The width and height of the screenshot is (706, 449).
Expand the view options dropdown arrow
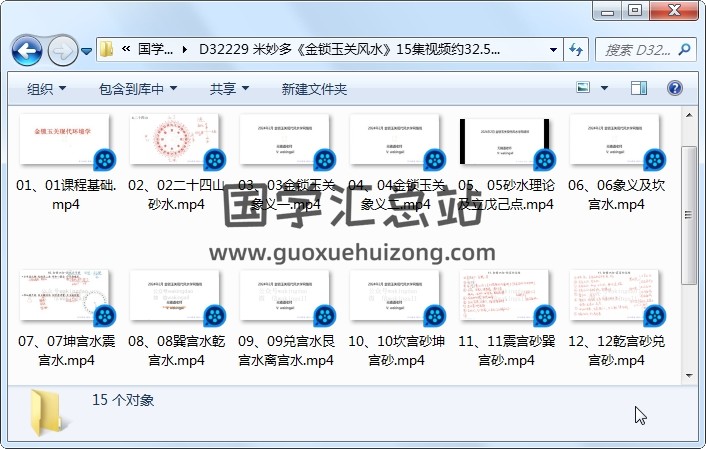point(606,89)
